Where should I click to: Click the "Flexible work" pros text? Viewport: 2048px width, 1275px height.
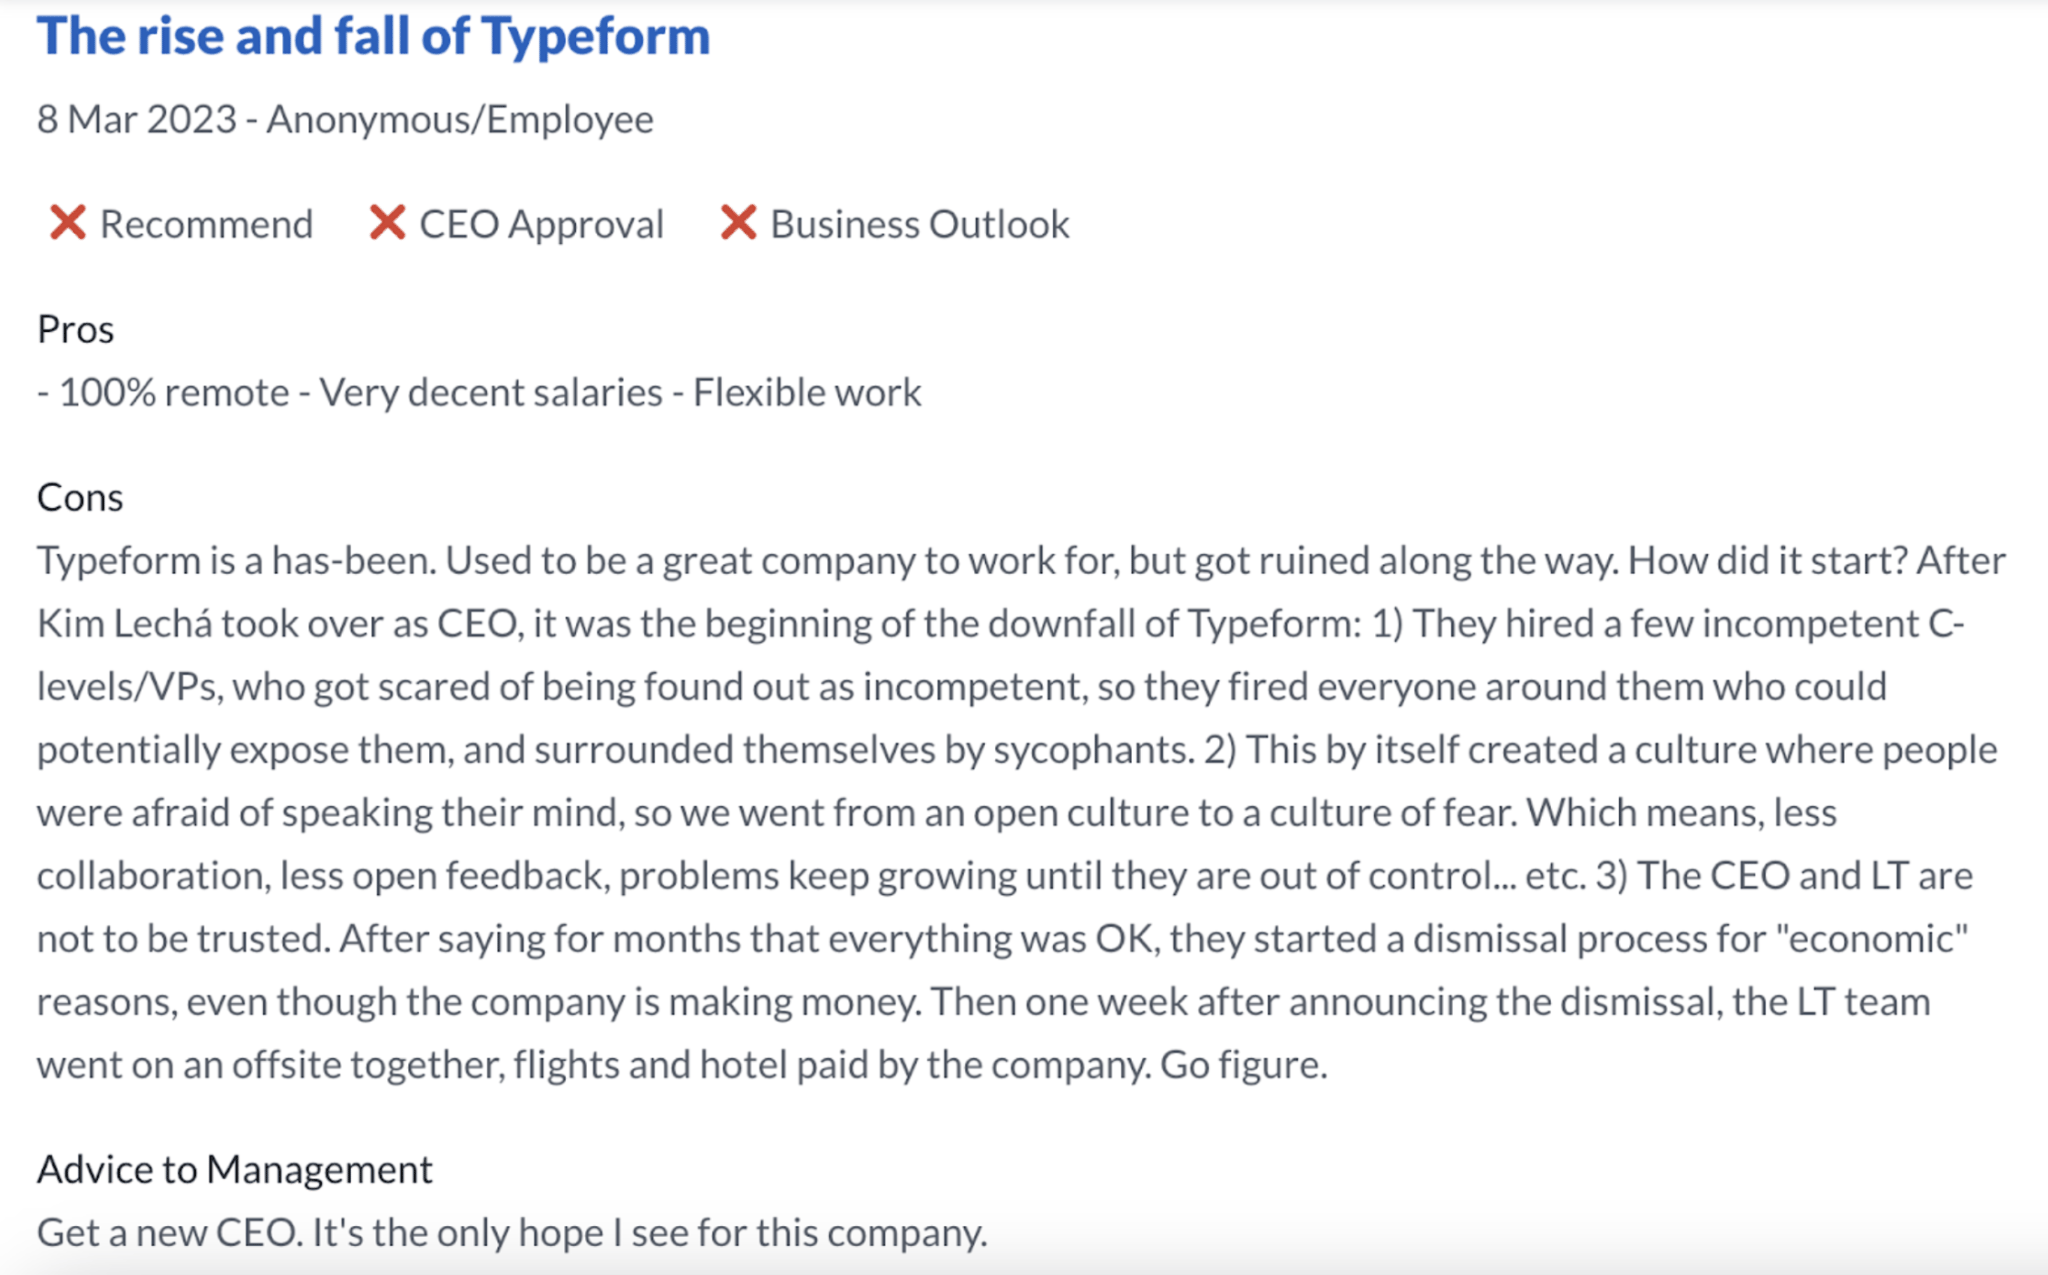[x=807, y=393]
